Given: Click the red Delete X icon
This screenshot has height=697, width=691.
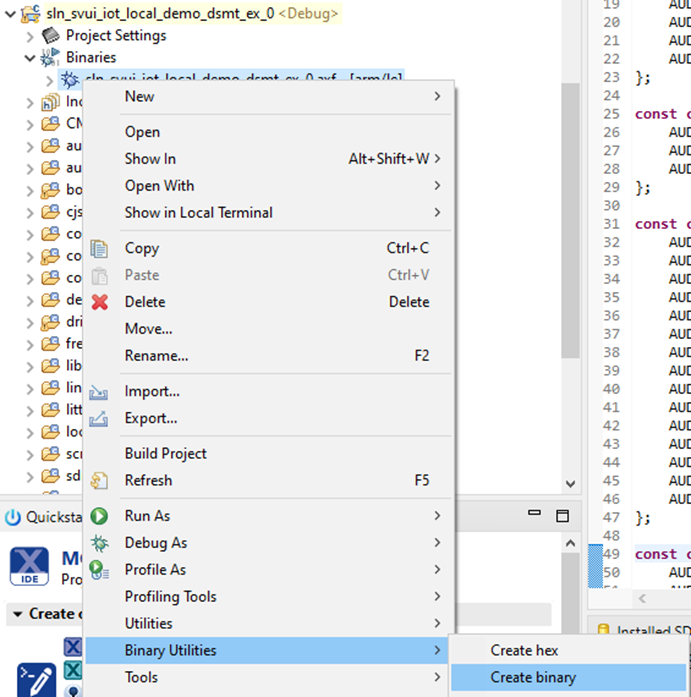Looking at the screenshot, I should click(99, 302).
